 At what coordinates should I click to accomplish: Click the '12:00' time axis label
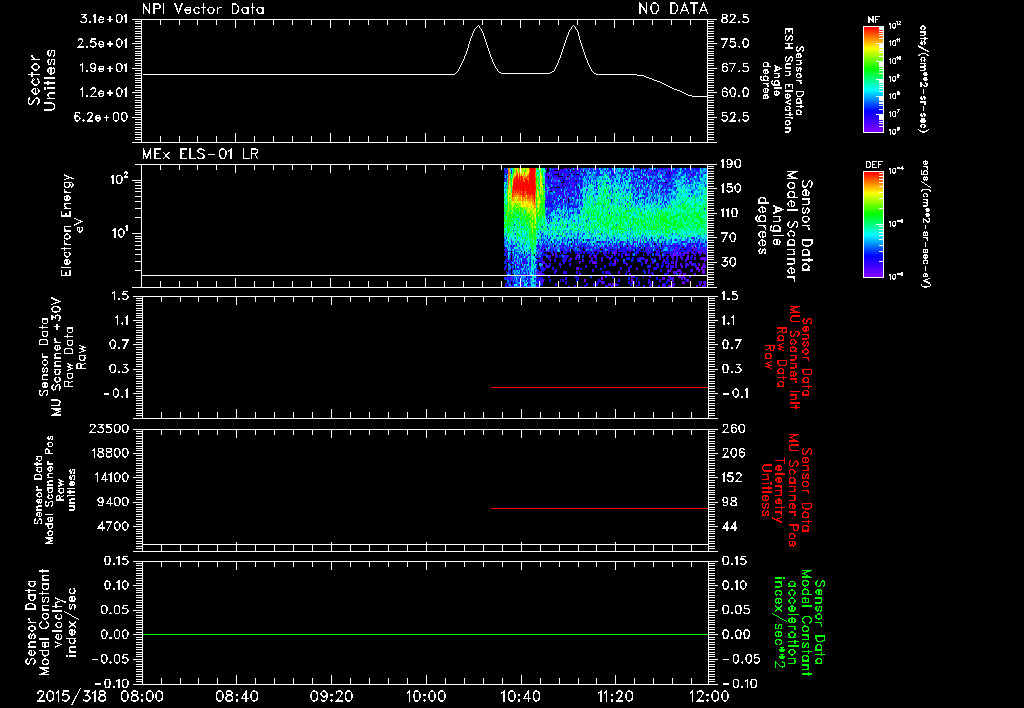click(710, 696)
